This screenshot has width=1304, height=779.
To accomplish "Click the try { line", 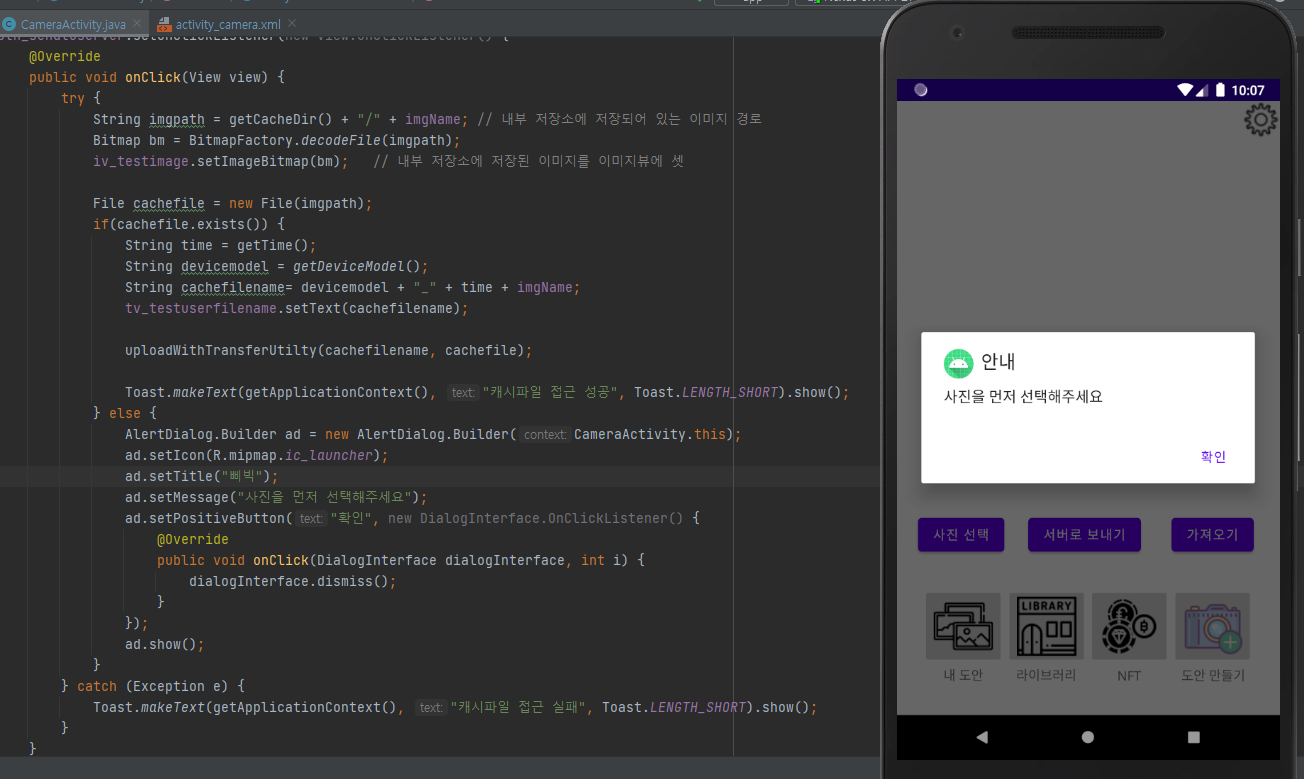I will [x=81, y=98].
